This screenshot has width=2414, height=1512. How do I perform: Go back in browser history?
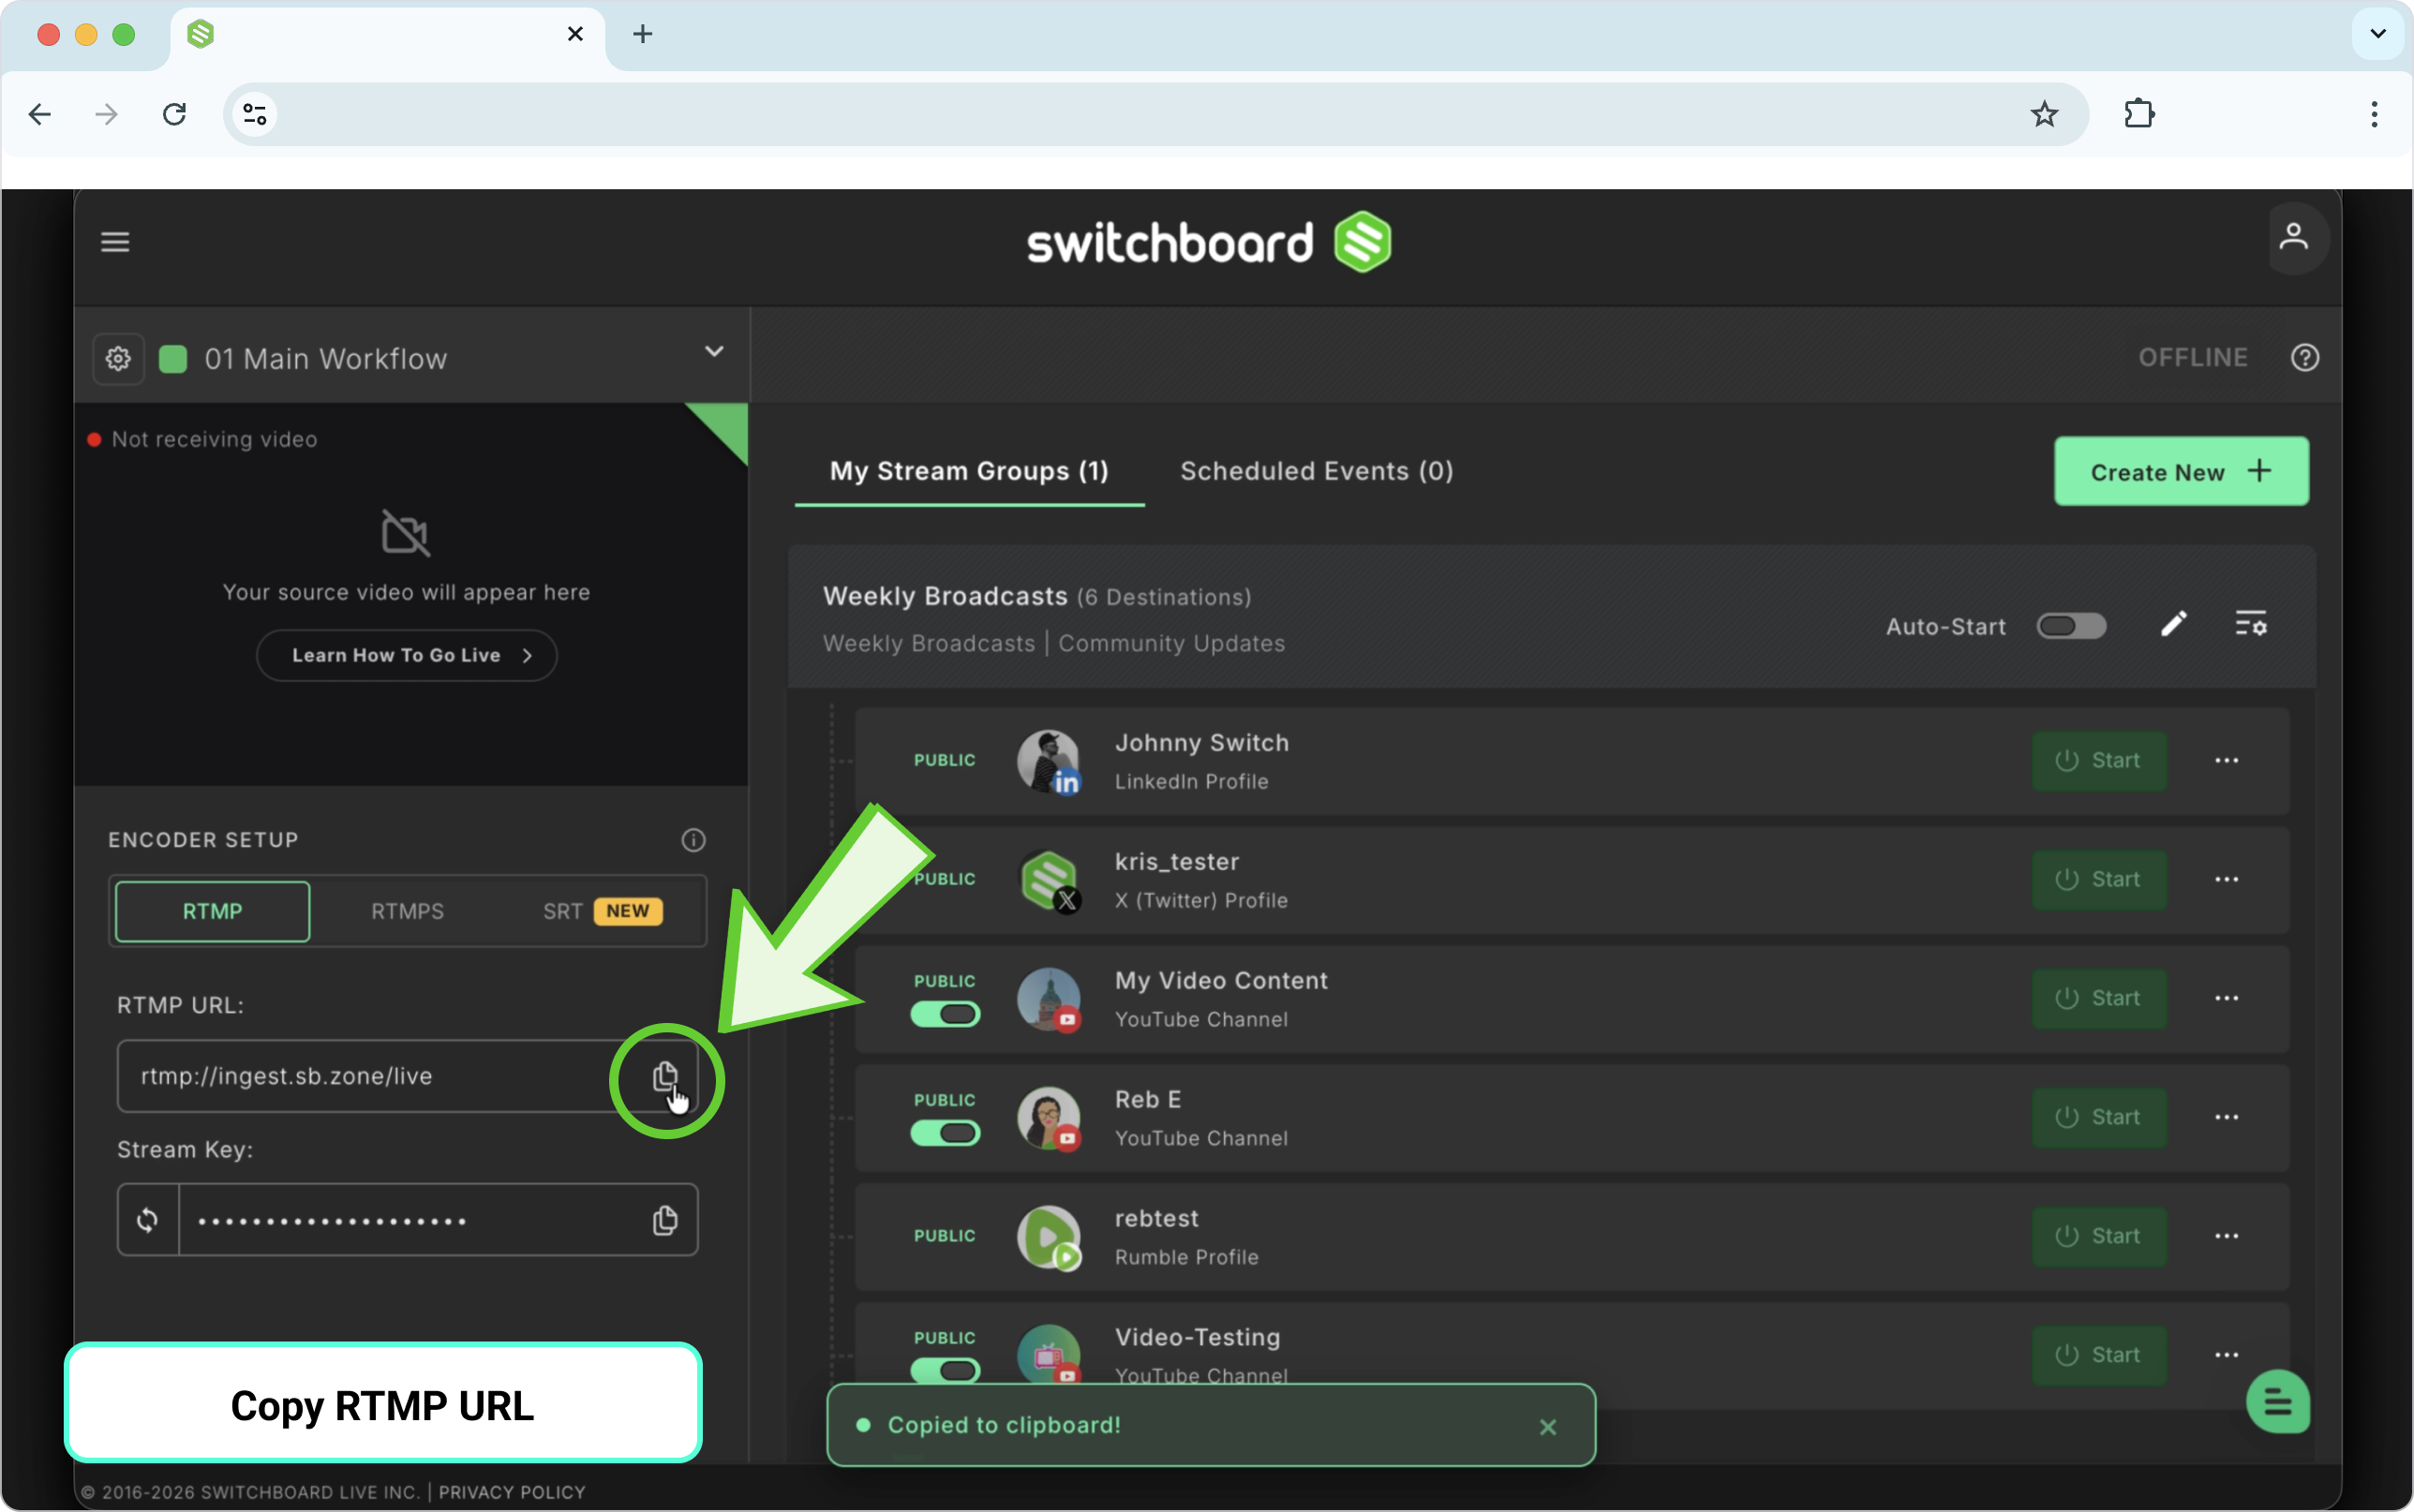pyautogui.click(x=40, y=114)
